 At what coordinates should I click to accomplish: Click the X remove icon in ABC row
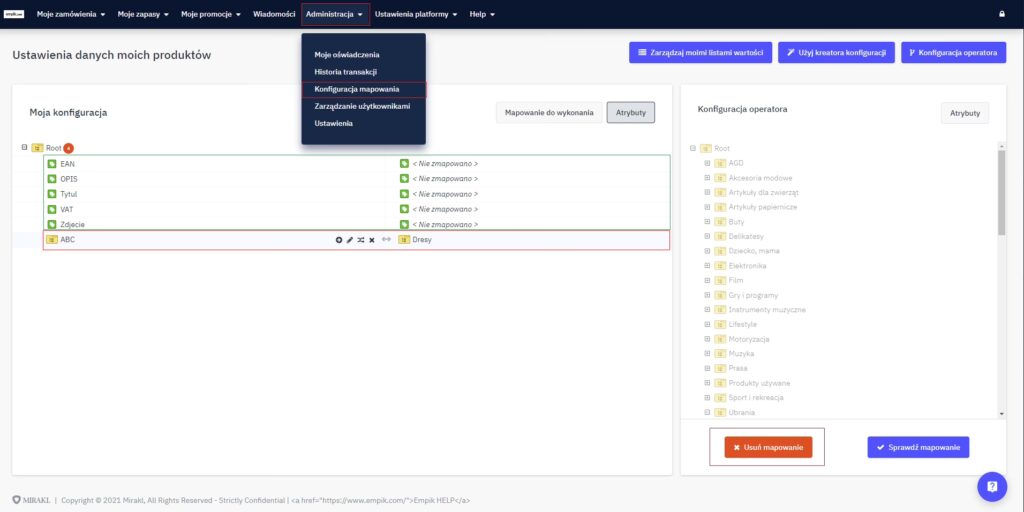[x=372, y=240]
